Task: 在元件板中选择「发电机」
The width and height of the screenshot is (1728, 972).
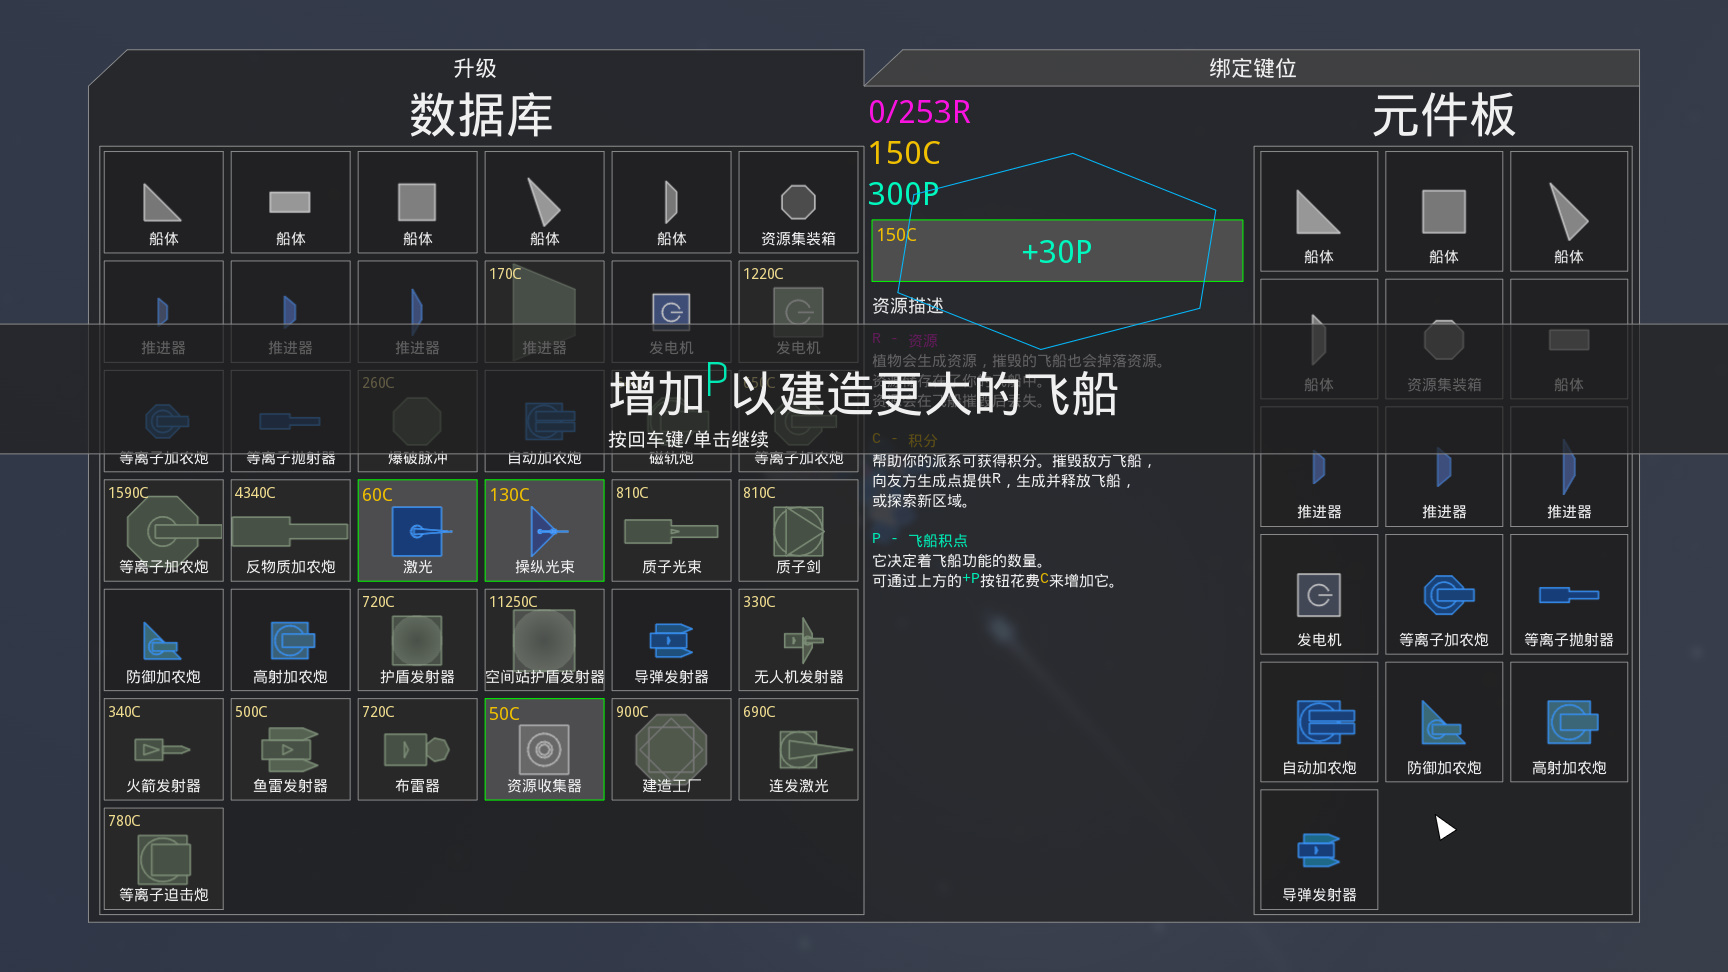Action: (1318, 594)
